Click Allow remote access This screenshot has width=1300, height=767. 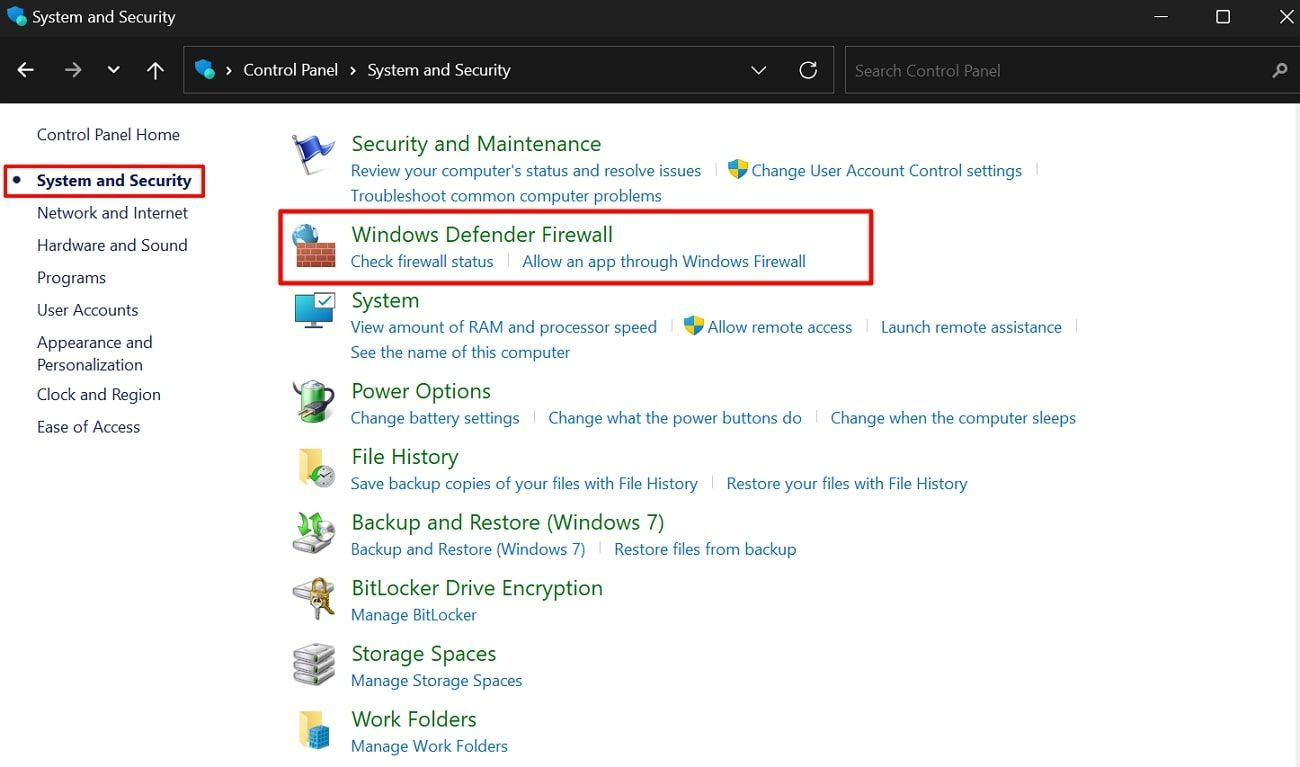tap(779, 327)
